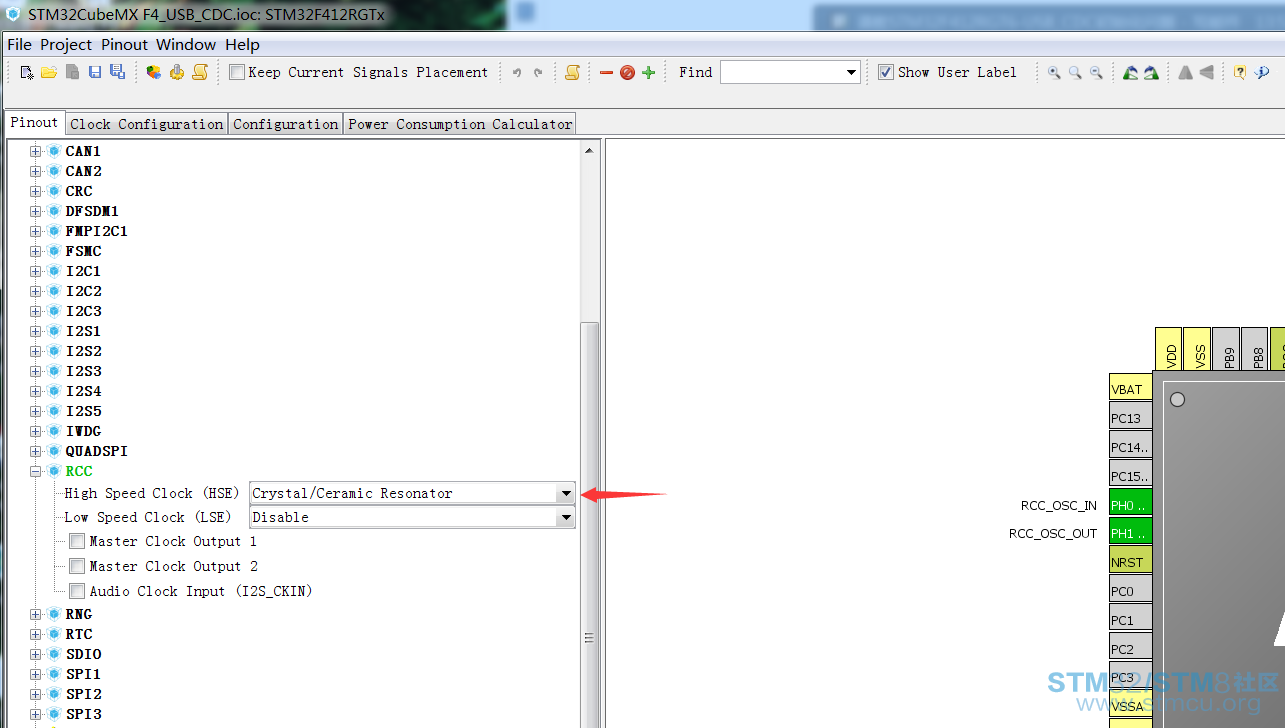
Task: Enable Master Clock Output 1 checkbox
Action: pyautogui.click(x=77, y=541)
